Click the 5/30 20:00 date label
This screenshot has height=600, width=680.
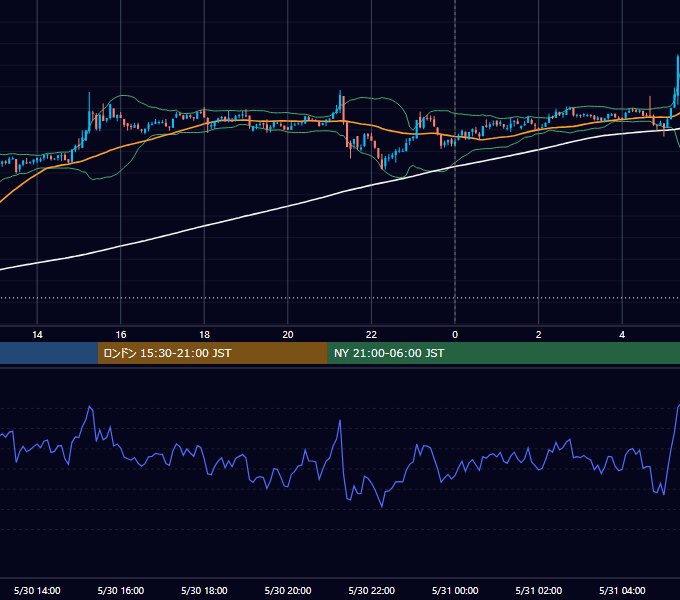288,590
